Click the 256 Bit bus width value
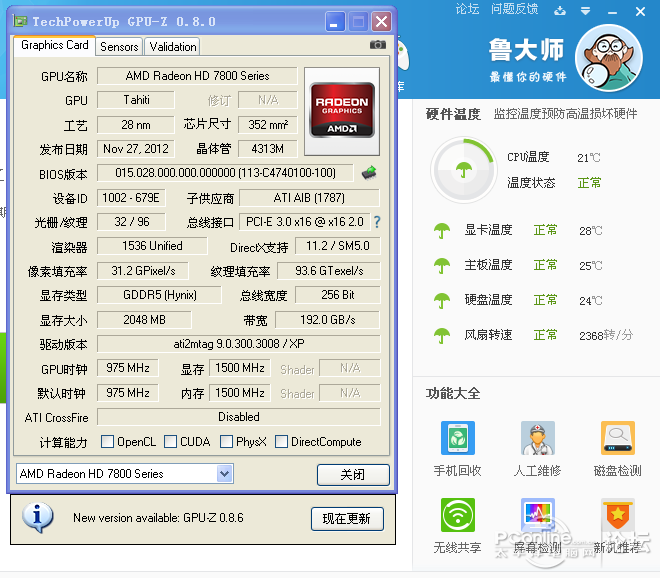This screenshot has height=578, width=660. pos(338,295)
